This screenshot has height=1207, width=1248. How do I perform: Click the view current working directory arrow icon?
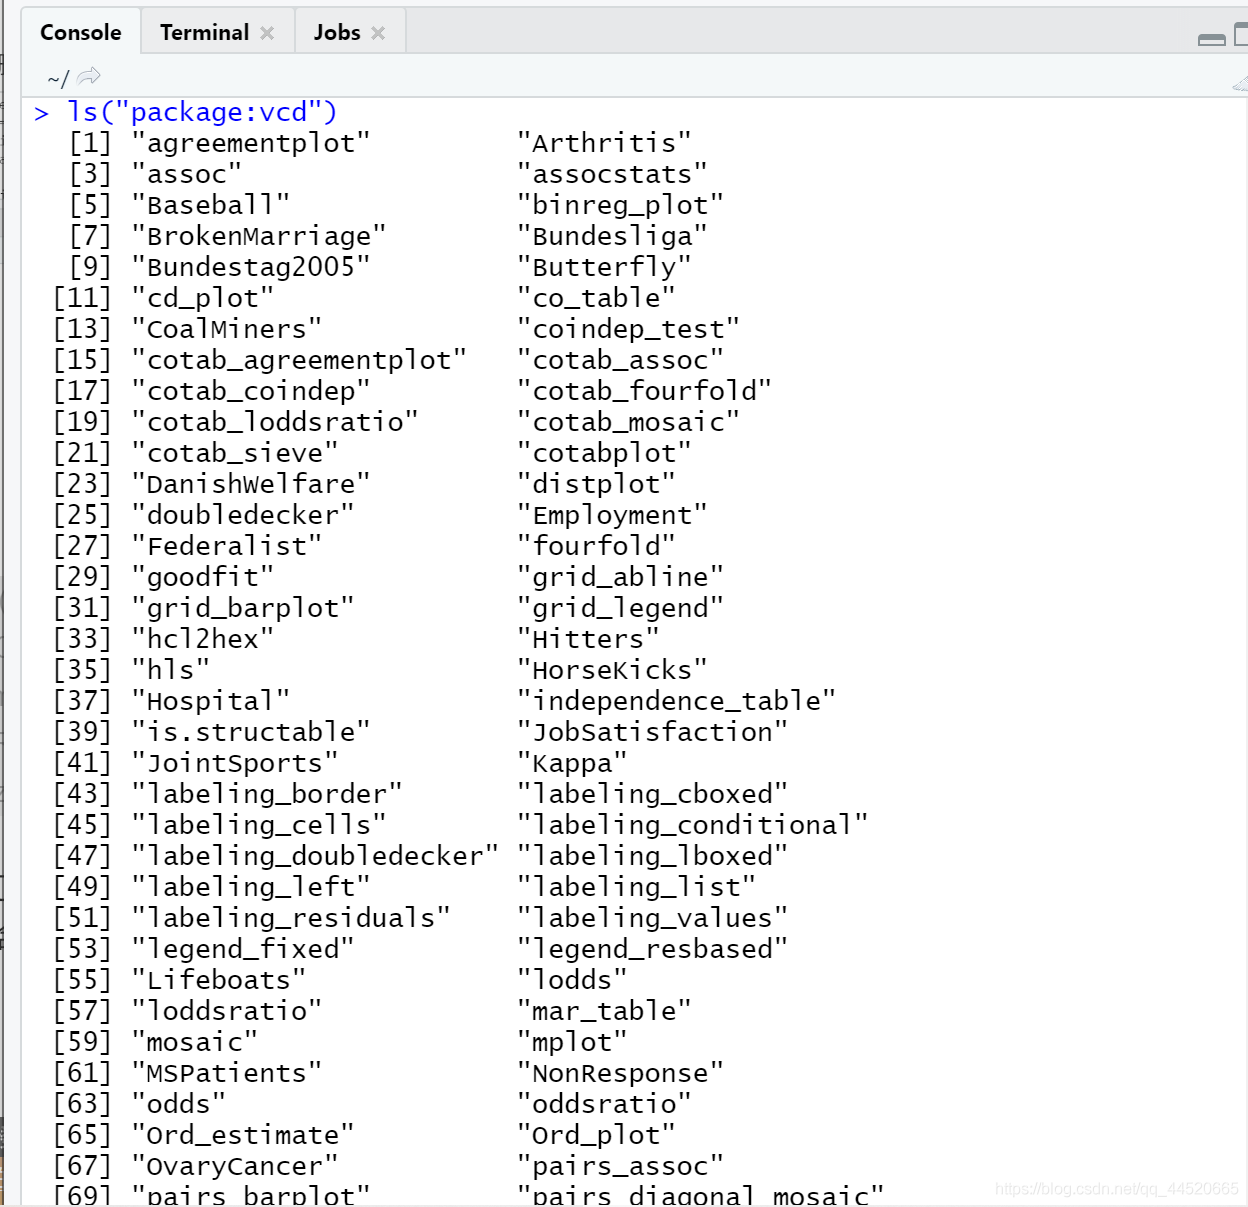click(89, 76)
